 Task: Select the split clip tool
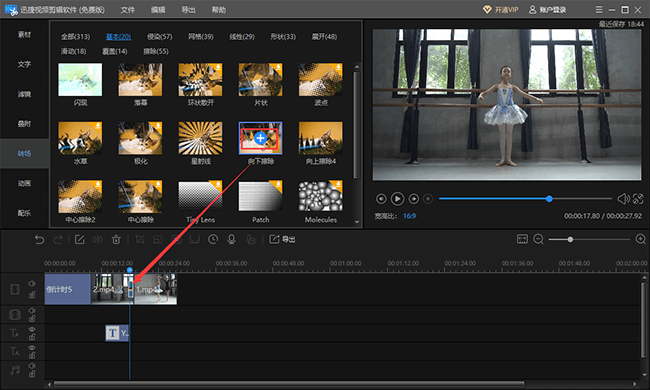[98, 240]
